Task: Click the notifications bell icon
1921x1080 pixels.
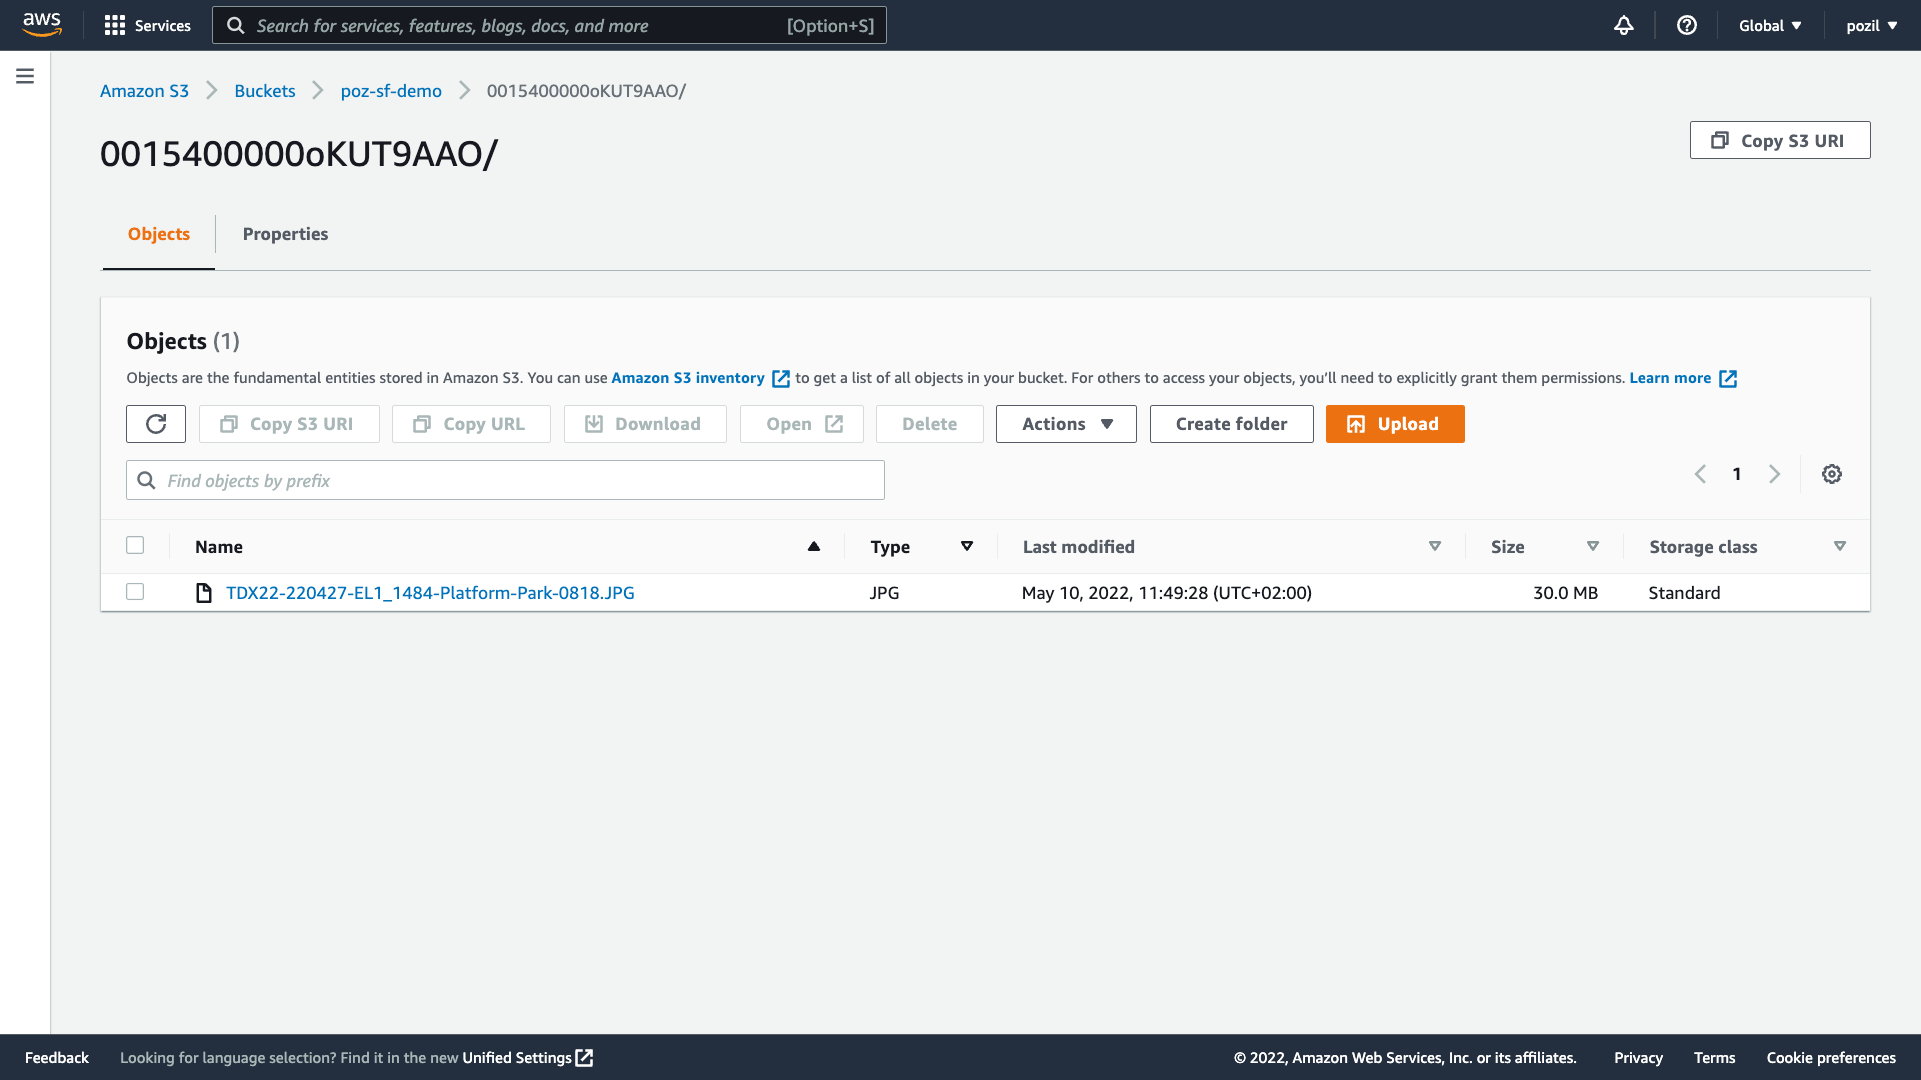Action: [1623, 25]
